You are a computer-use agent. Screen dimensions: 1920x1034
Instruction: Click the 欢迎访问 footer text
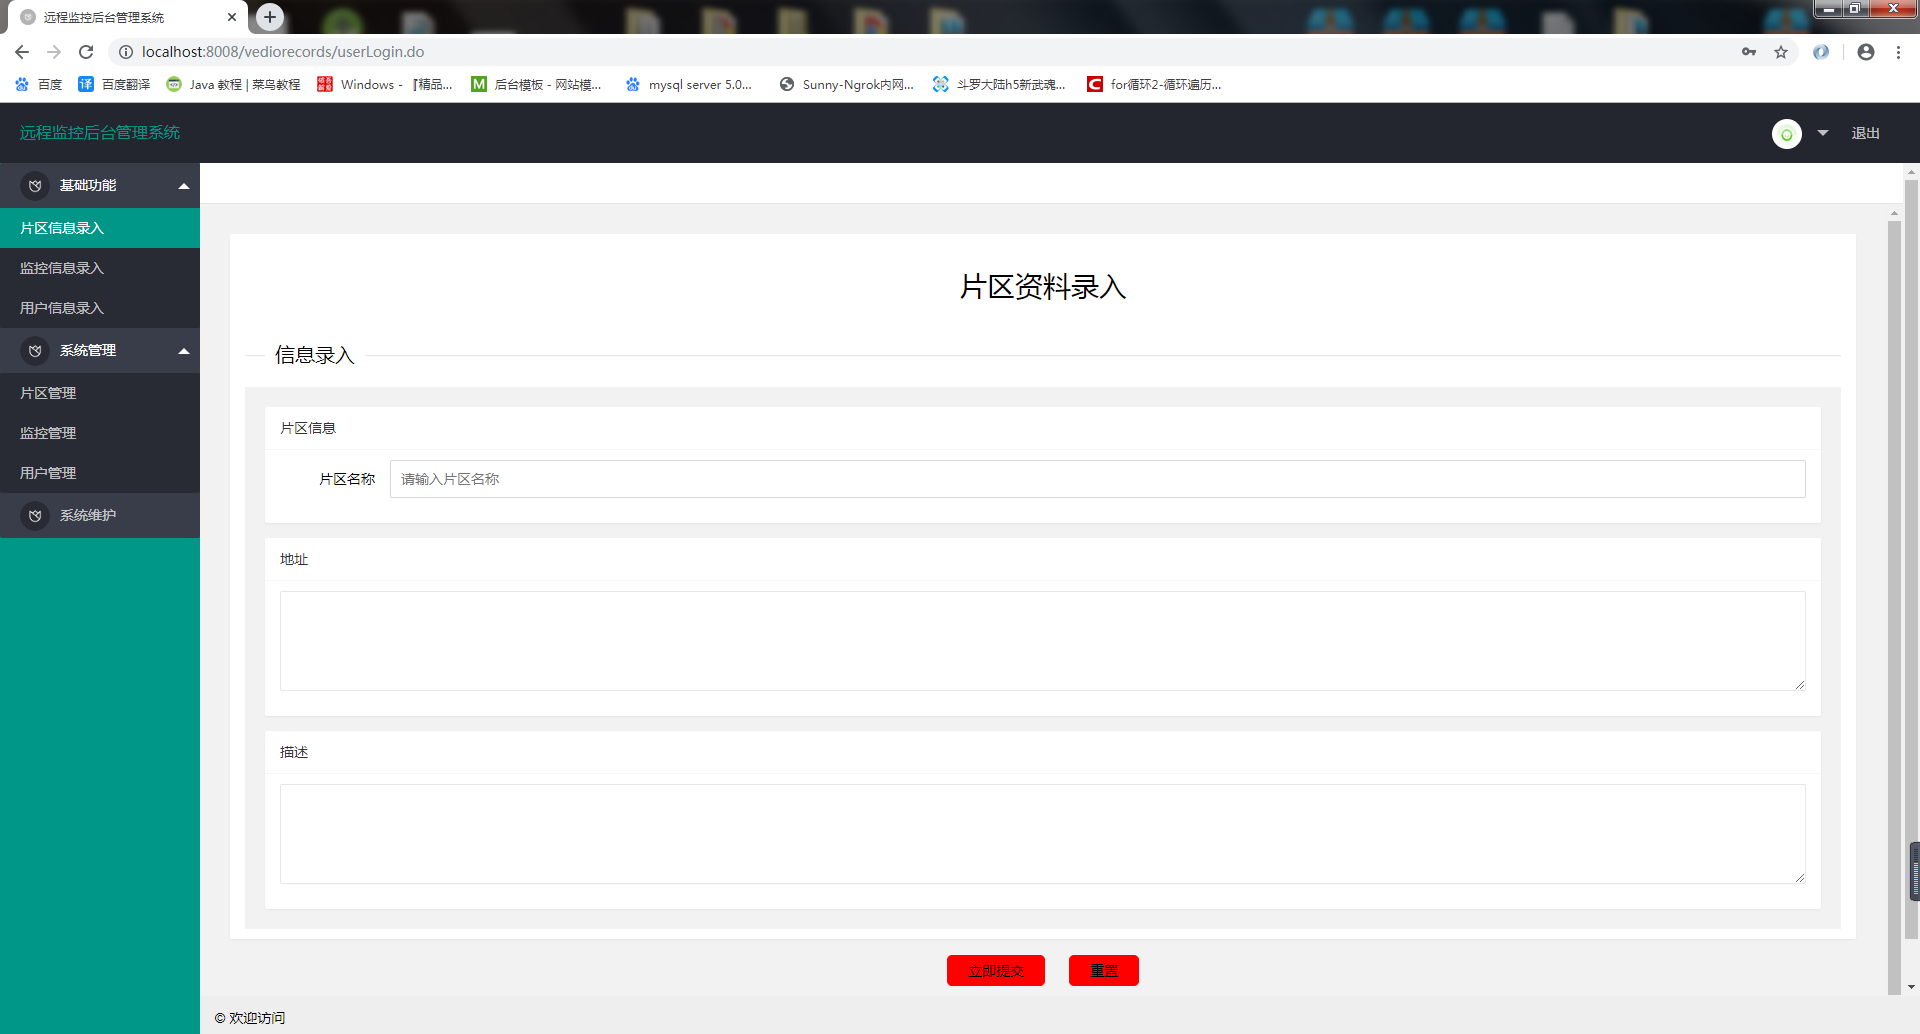(x=257, y=1018)
